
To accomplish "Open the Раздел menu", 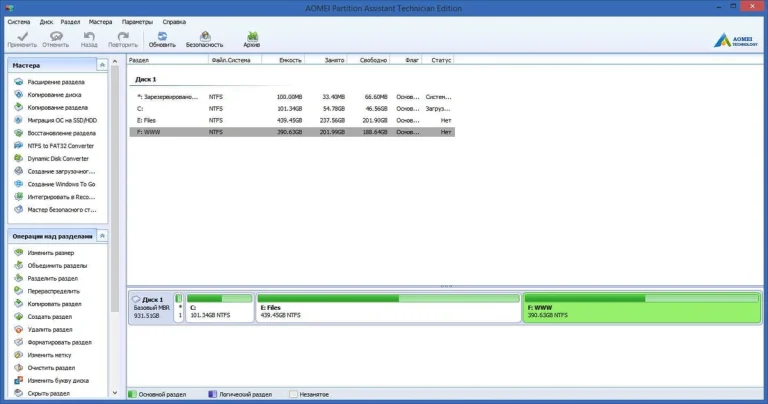I will pos(70,22).
